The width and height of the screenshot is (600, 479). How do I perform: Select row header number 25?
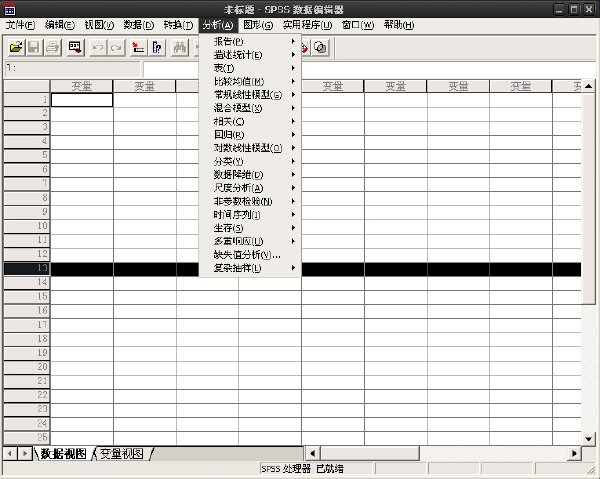coord(27,438)
